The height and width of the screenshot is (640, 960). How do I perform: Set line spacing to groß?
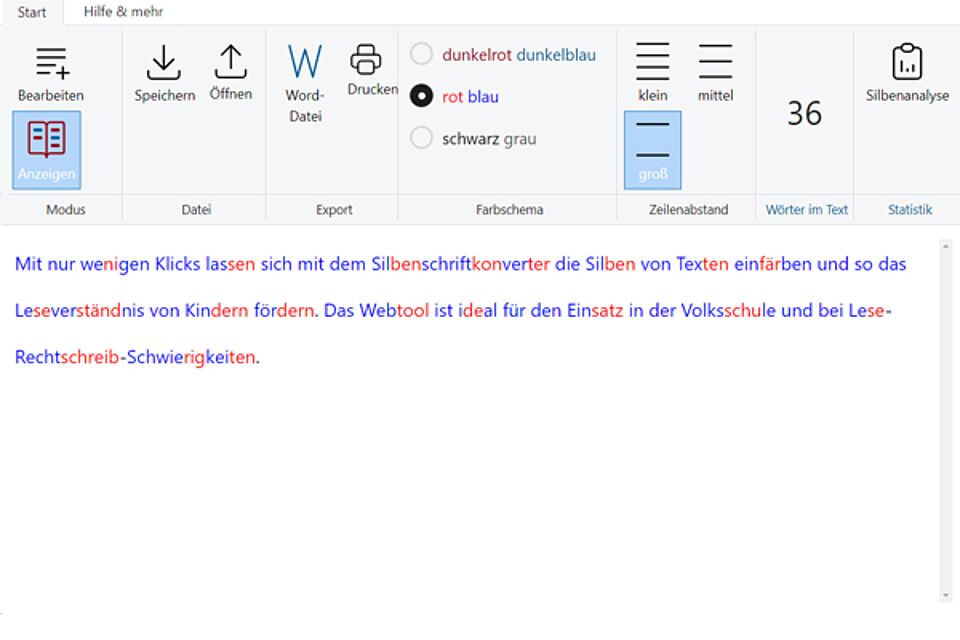tap(653, 150)
